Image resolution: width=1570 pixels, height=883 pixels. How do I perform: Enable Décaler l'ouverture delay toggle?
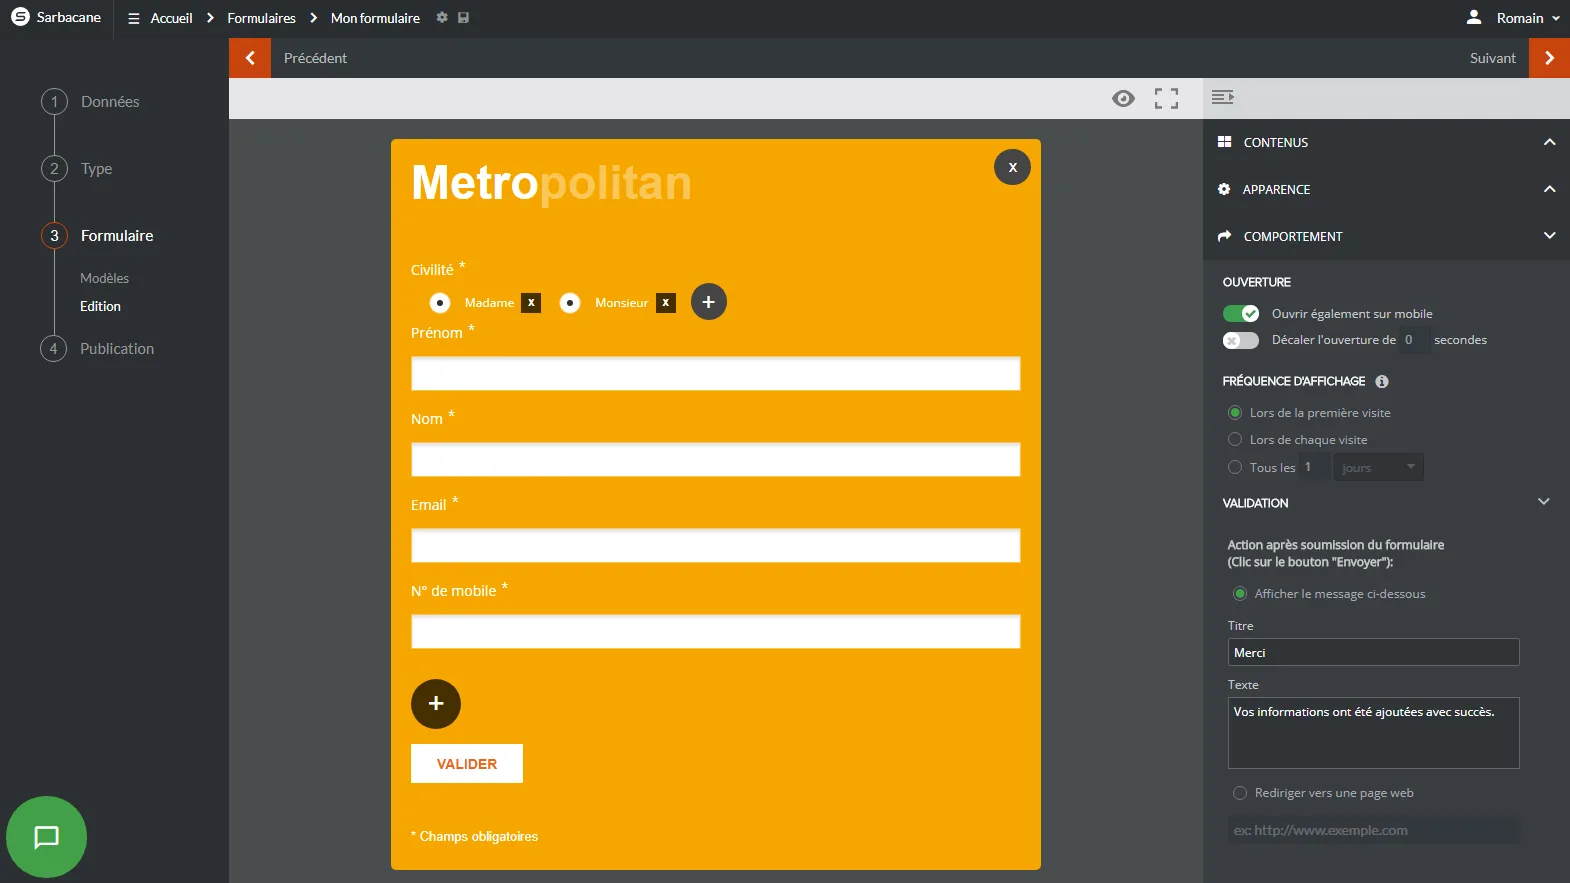tap(1240, 340)
